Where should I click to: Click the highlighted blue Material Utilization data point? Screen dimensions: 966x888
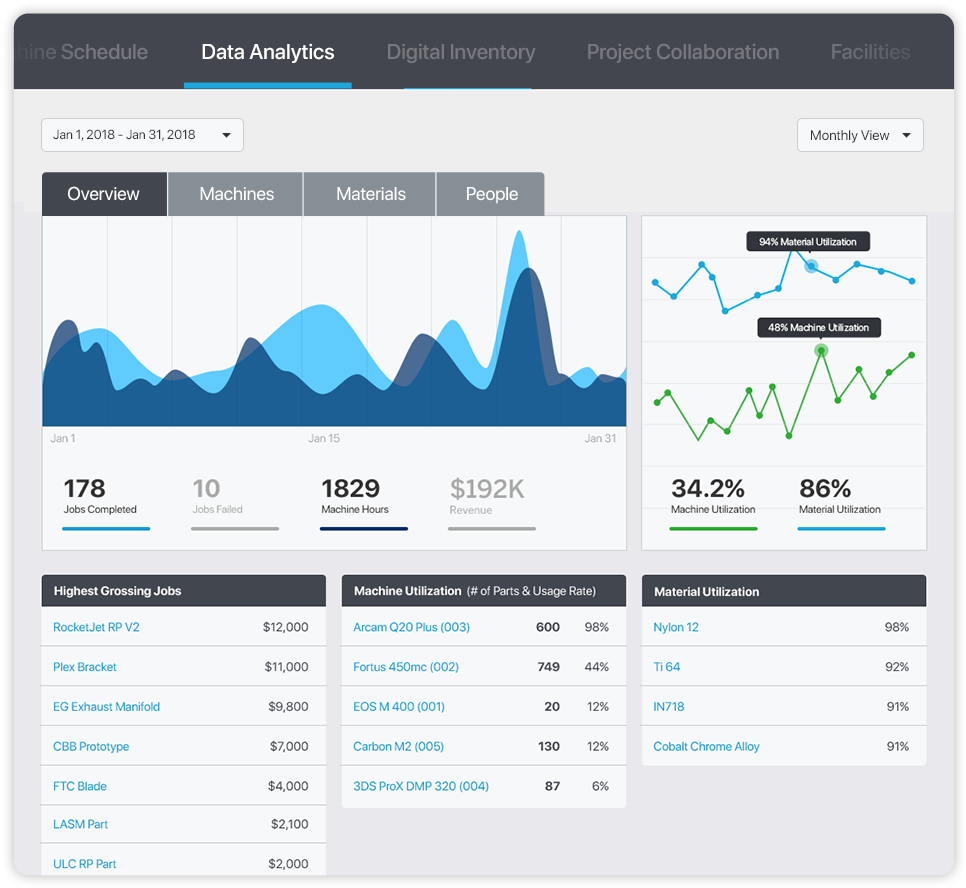pyautogui.click(x=811, y=266)
